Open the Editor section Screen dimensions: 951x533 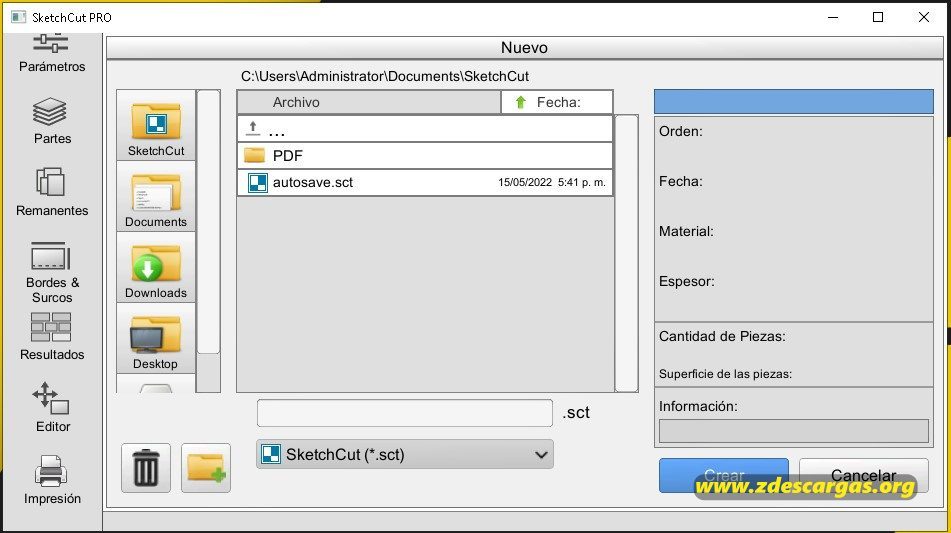[x=52, y=407]
